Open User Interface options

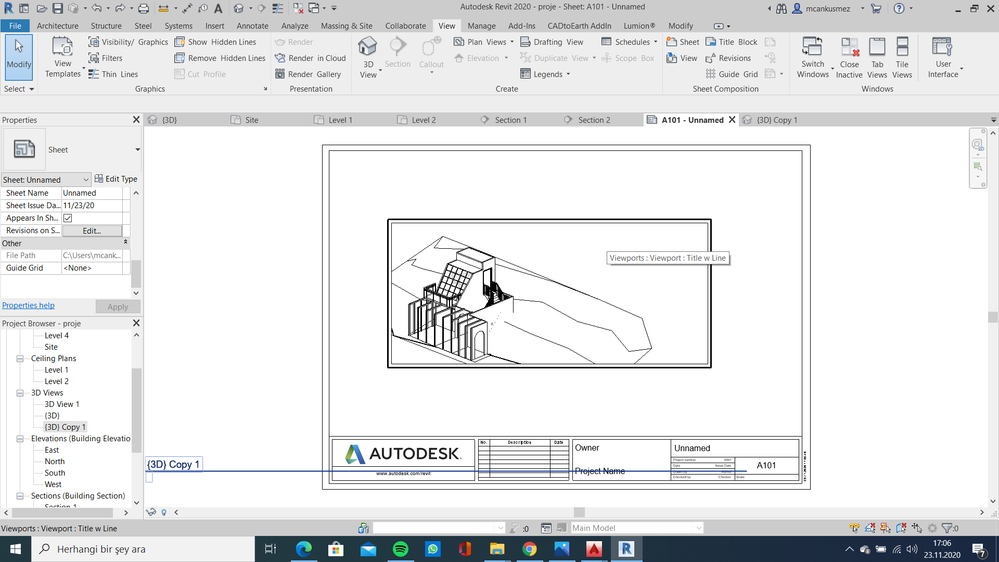click(x=943, y=57)
